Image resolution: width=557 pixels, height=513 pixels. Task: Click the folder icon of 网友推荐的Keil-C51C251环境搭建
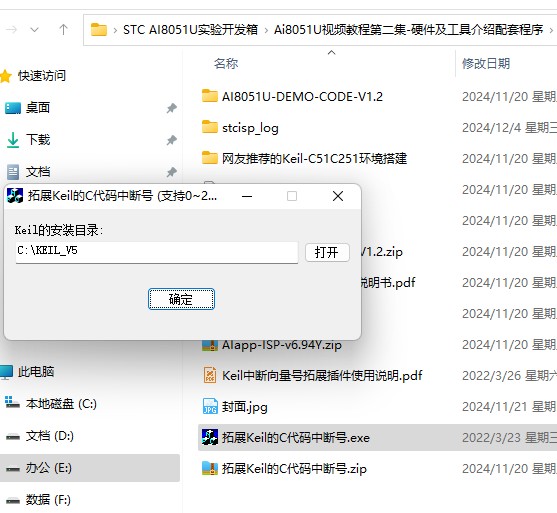[210, 158]
